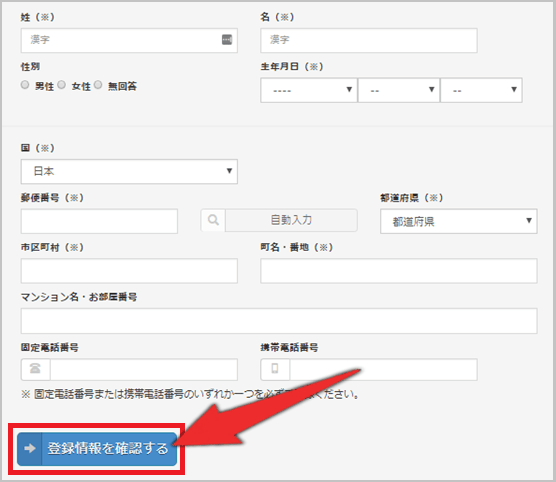Focus the 名 given name field

(369, 40)
